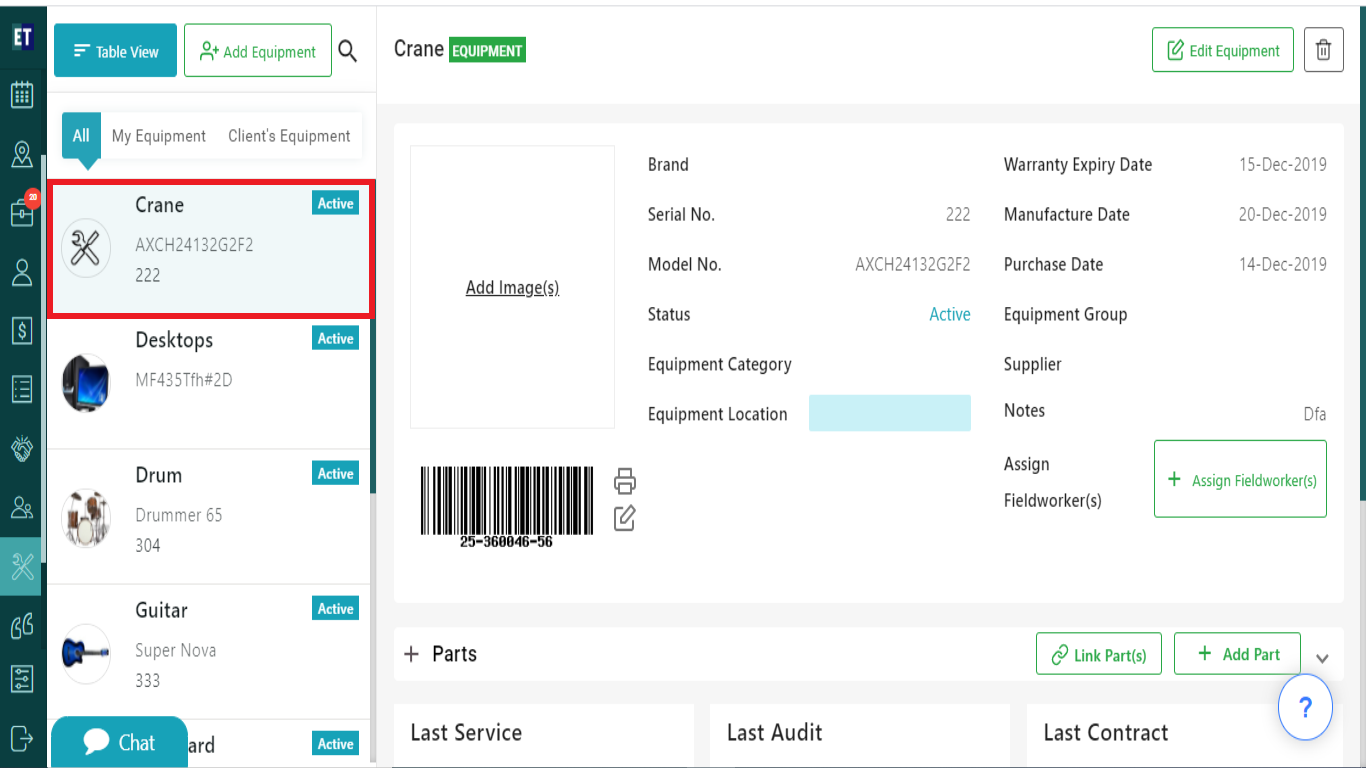Click the warranty date 15-Dec-2019
1366x768 pixels.
(1282, 164)
